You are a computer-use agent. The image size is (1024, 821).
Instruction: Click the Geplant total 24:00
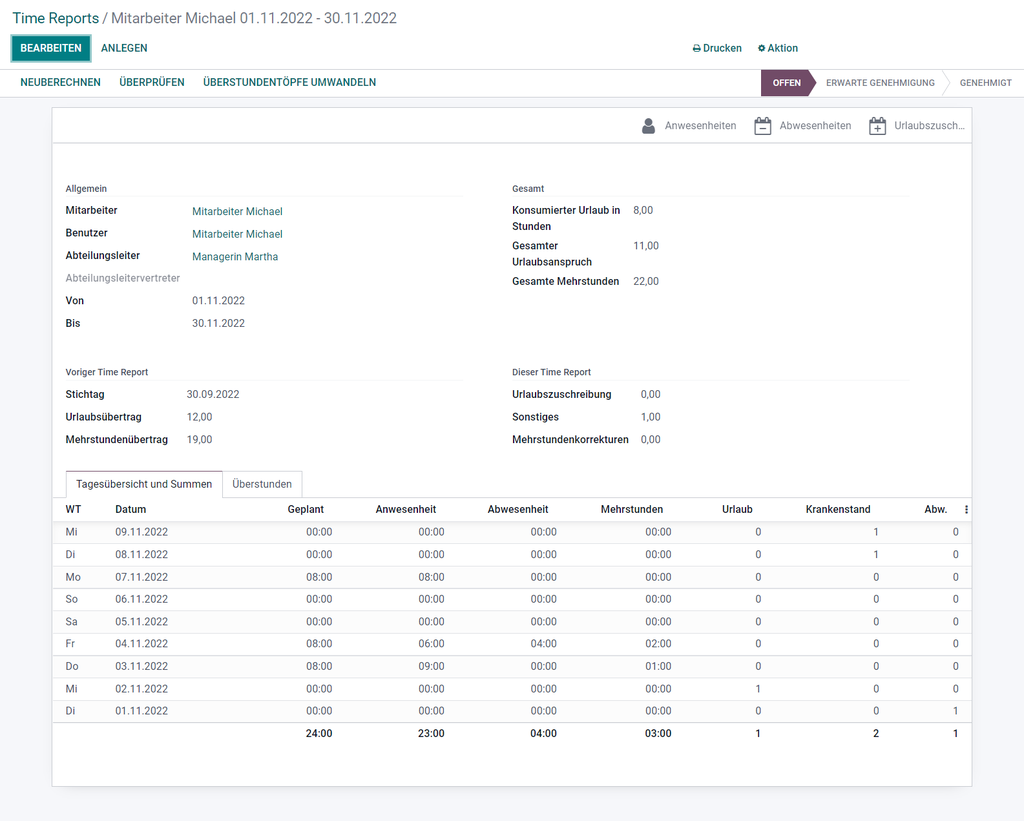point(319,733)
